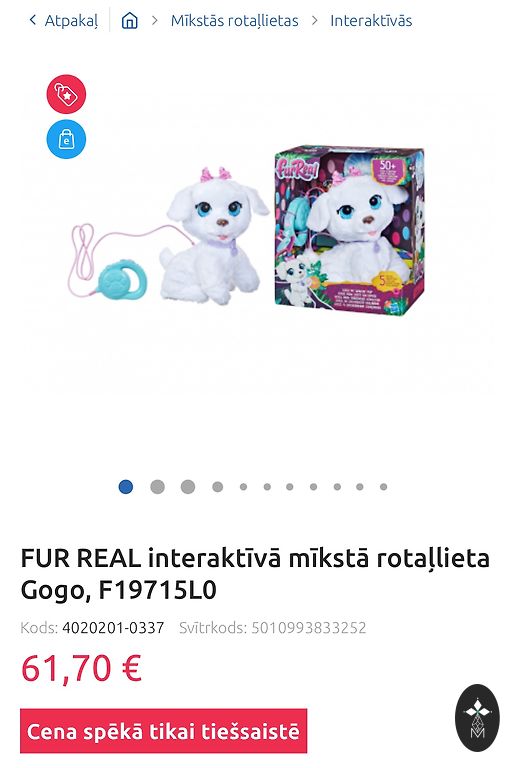This screenshot has height=768, width=516.
Task: Click the 61,70 € price
Action: (x=81, y=668)
